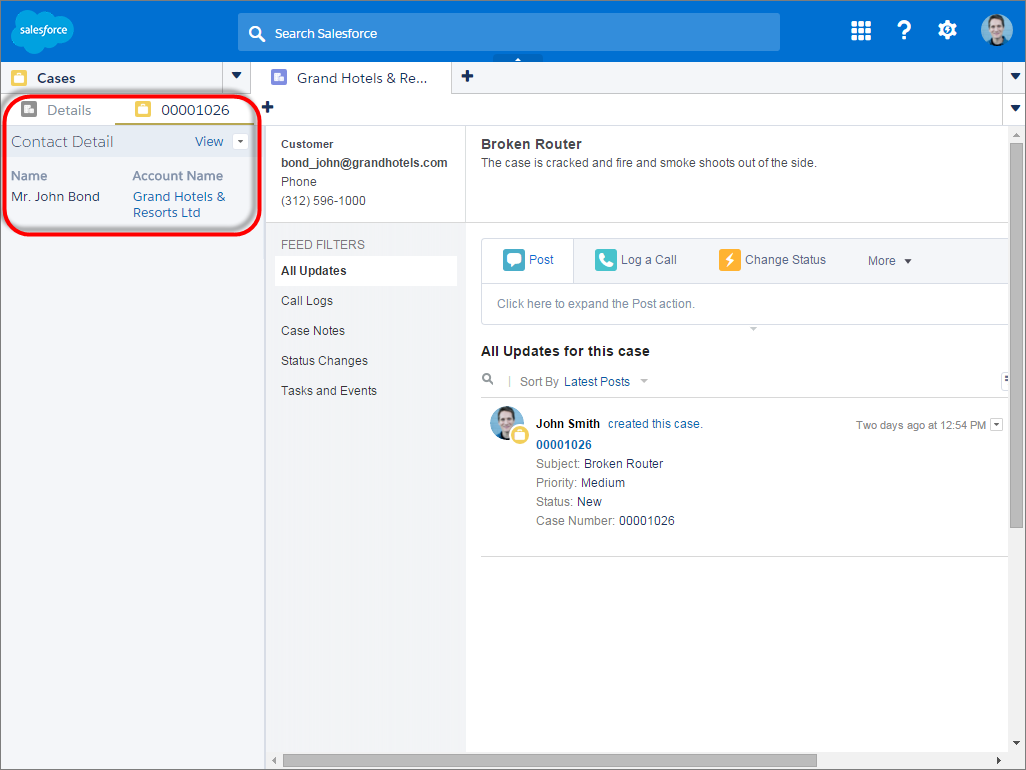Click the Broken Router case title
Screen dimensions: 1026x770
click(531, 144)
